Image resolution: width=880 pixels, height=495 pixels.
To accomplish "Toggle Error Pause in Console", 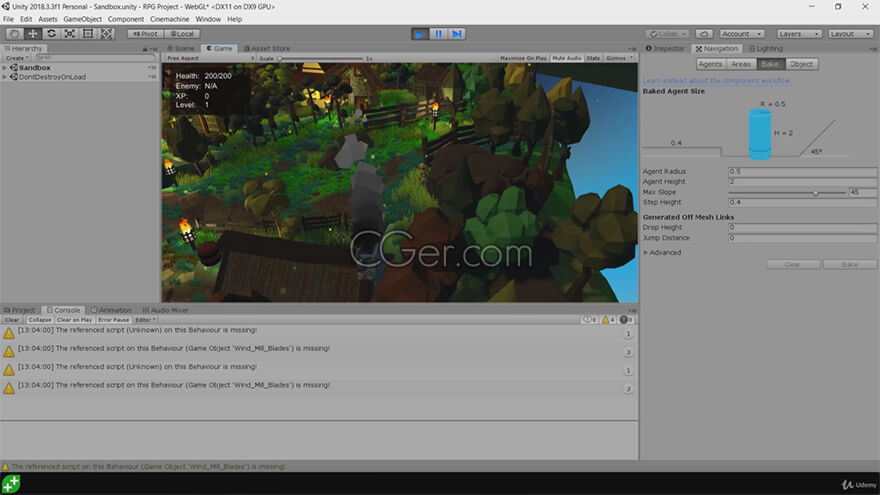I will click(113, 320).
